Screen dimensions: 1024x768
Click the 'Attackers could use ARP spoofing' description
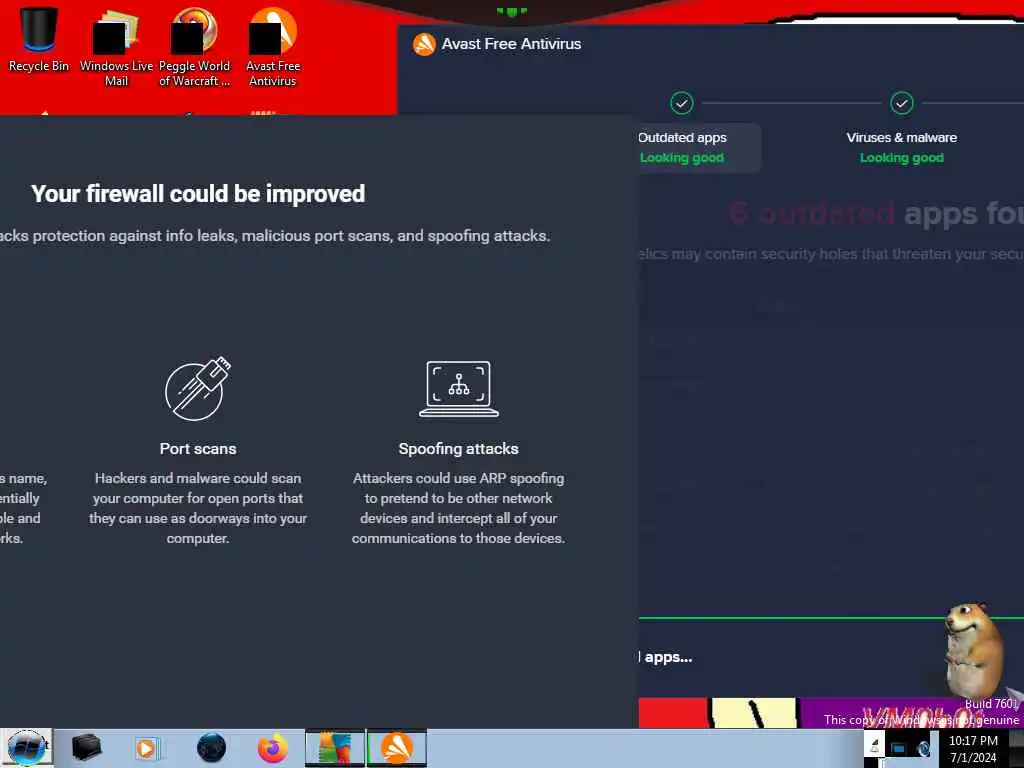pyautogui.click(x=458, y=508)
